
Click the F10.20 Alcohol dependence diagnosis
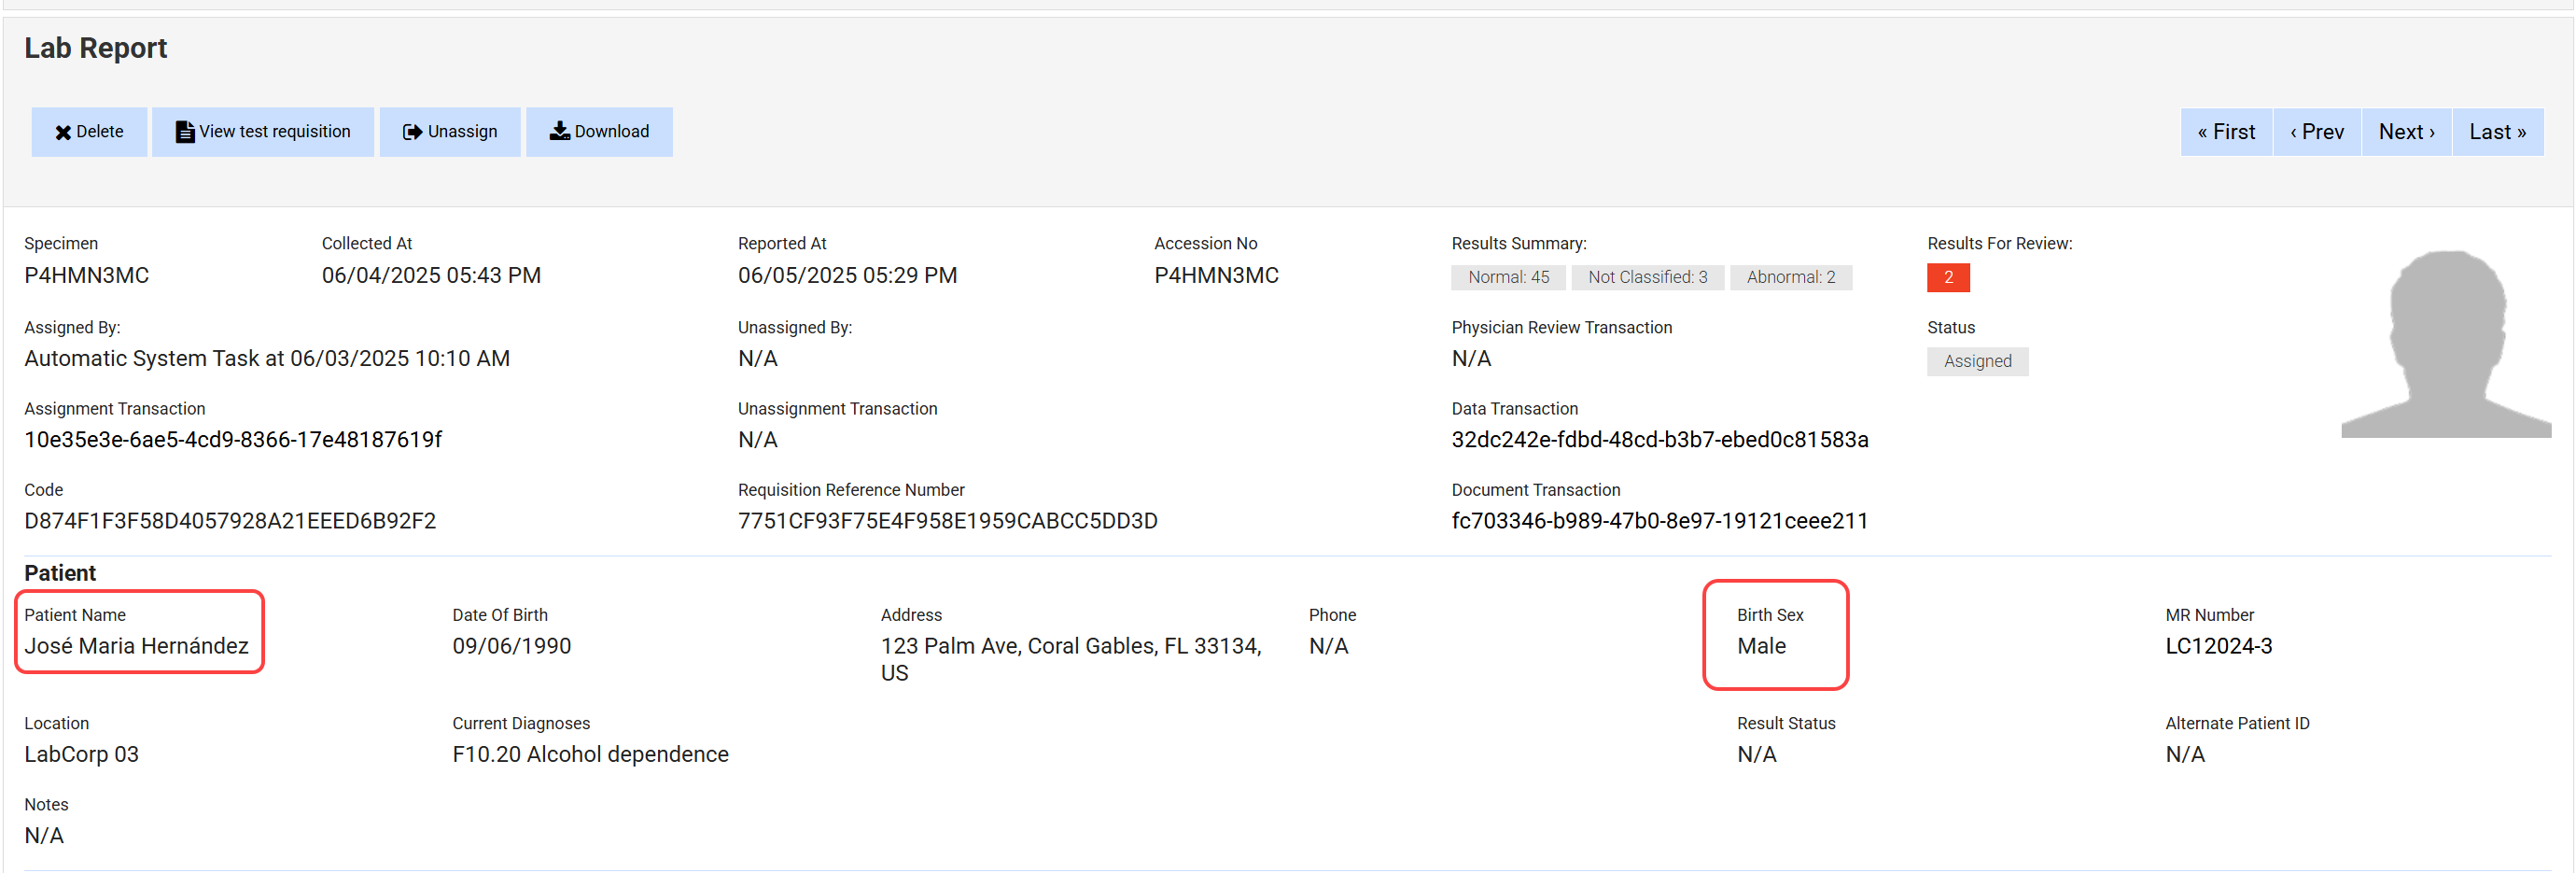pyautogui.click(x=590, y=754)
